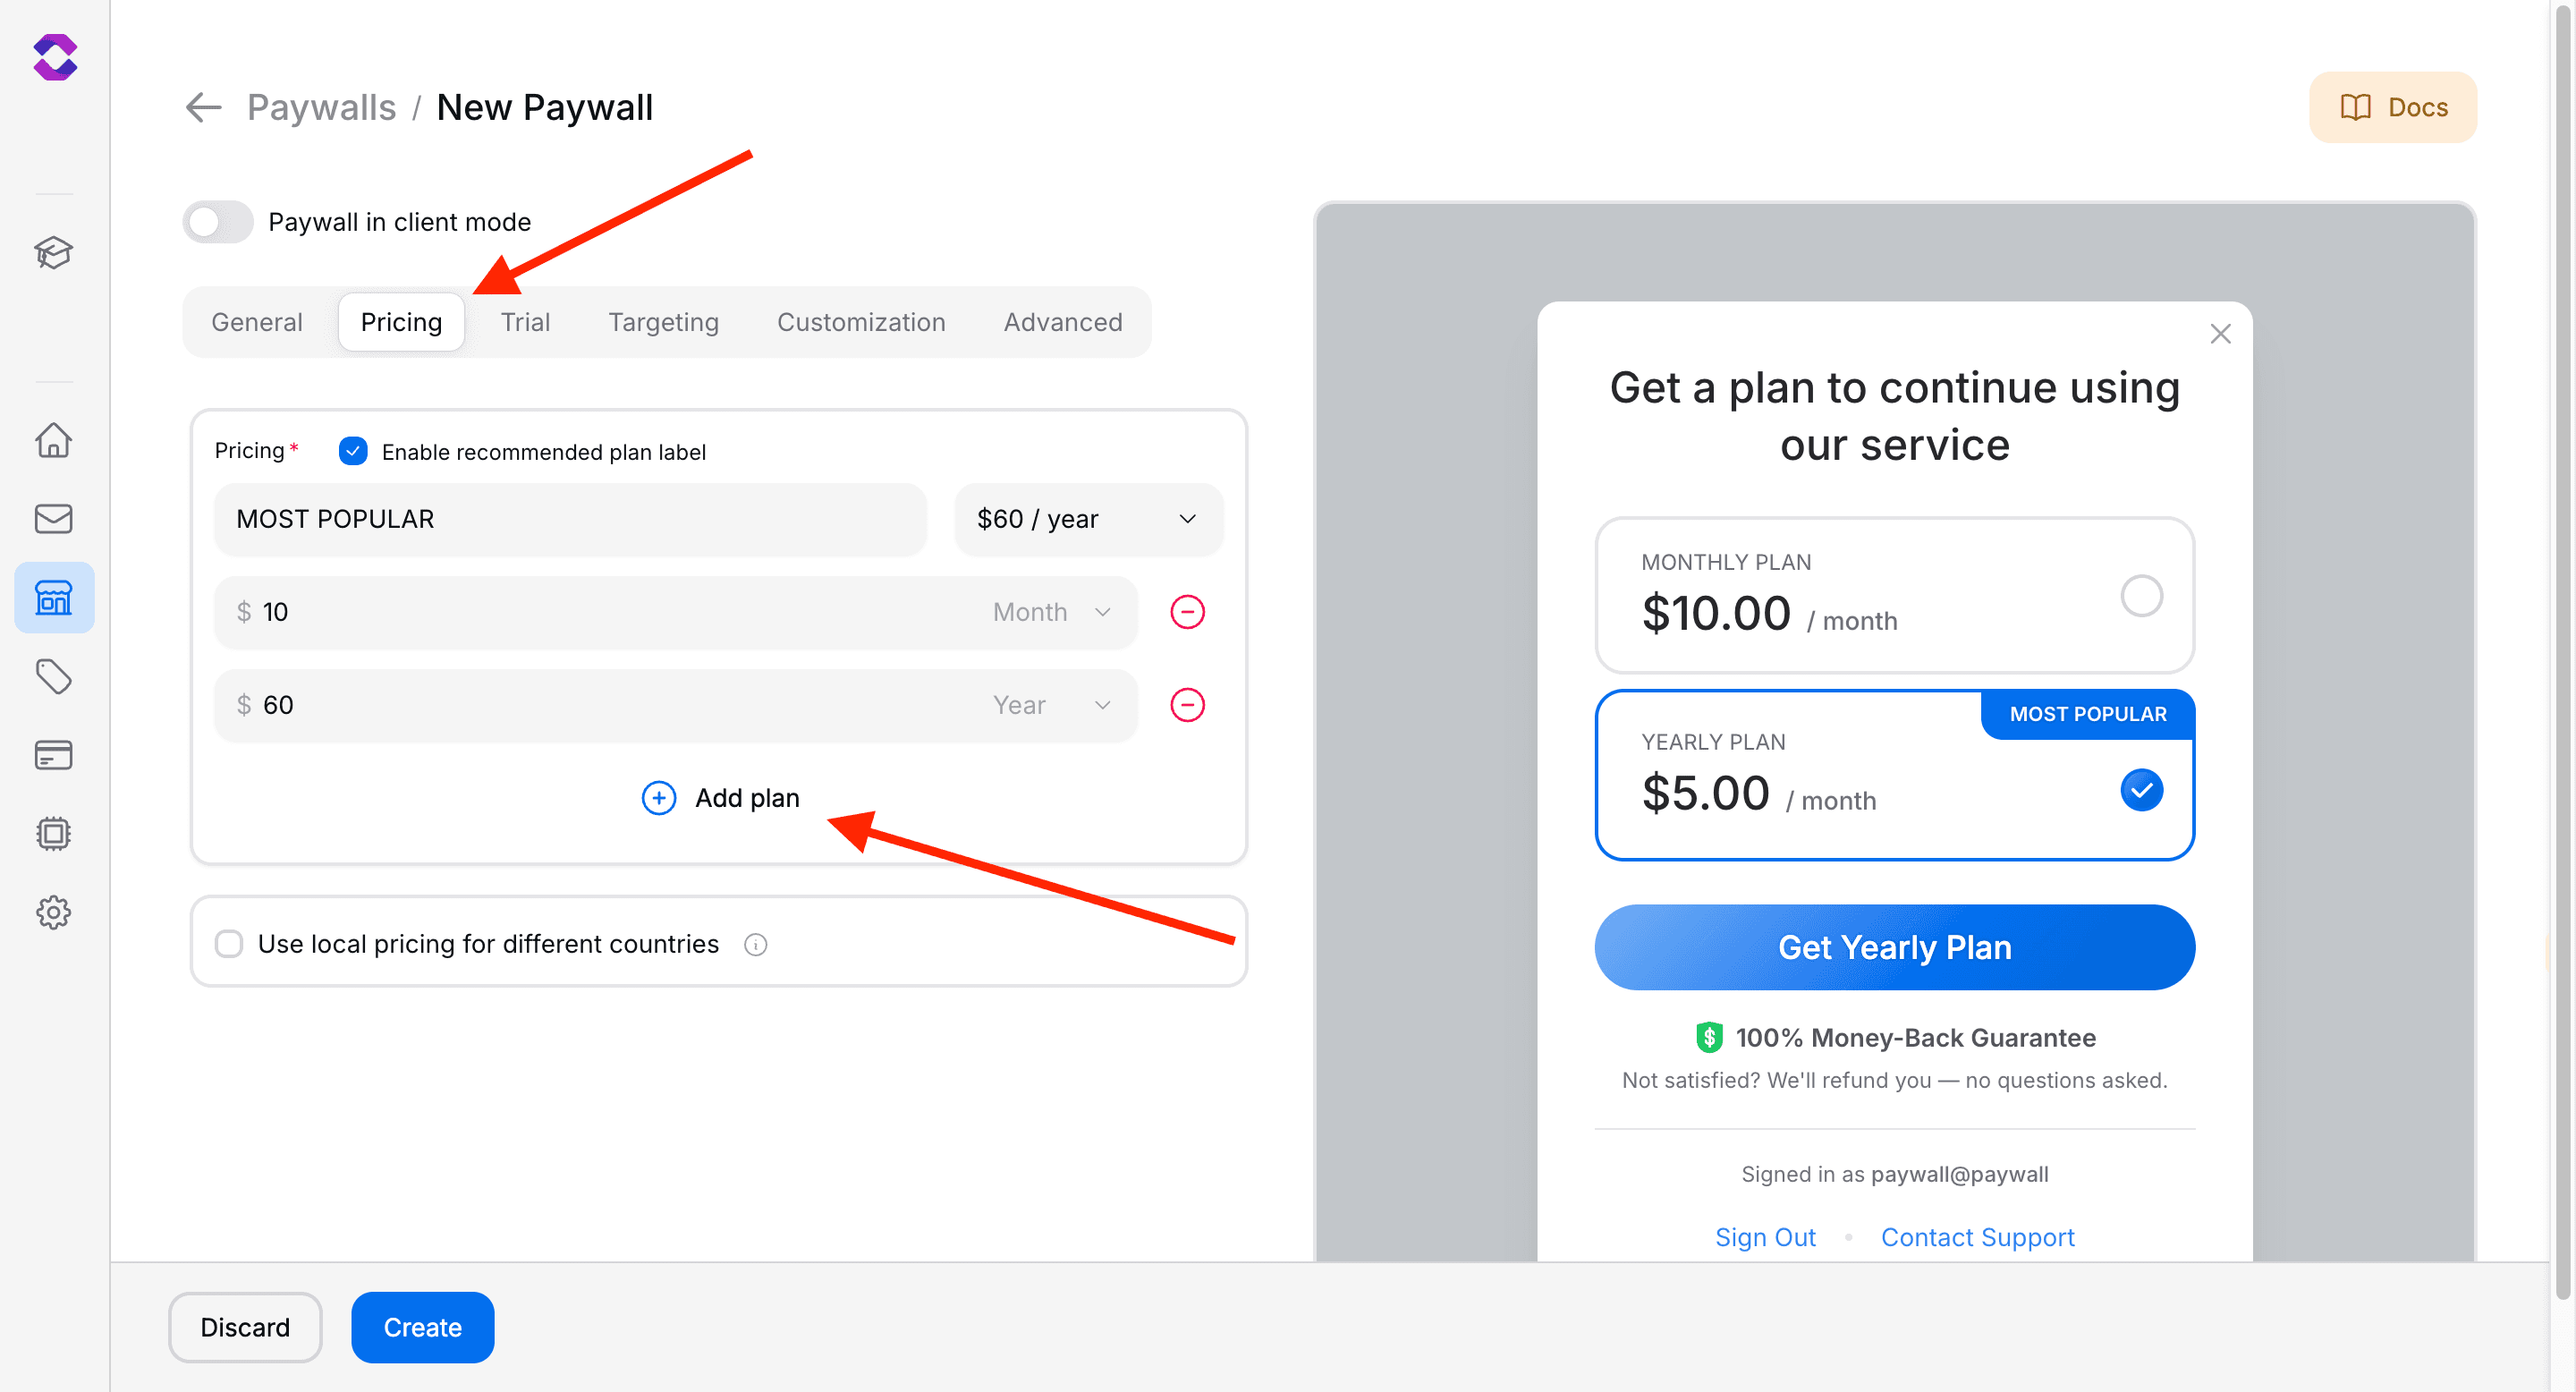Check Use local pricing for different countries
Image resolution: width=2576 pixels, height=1392 pixels.
(x=229, y=943)
